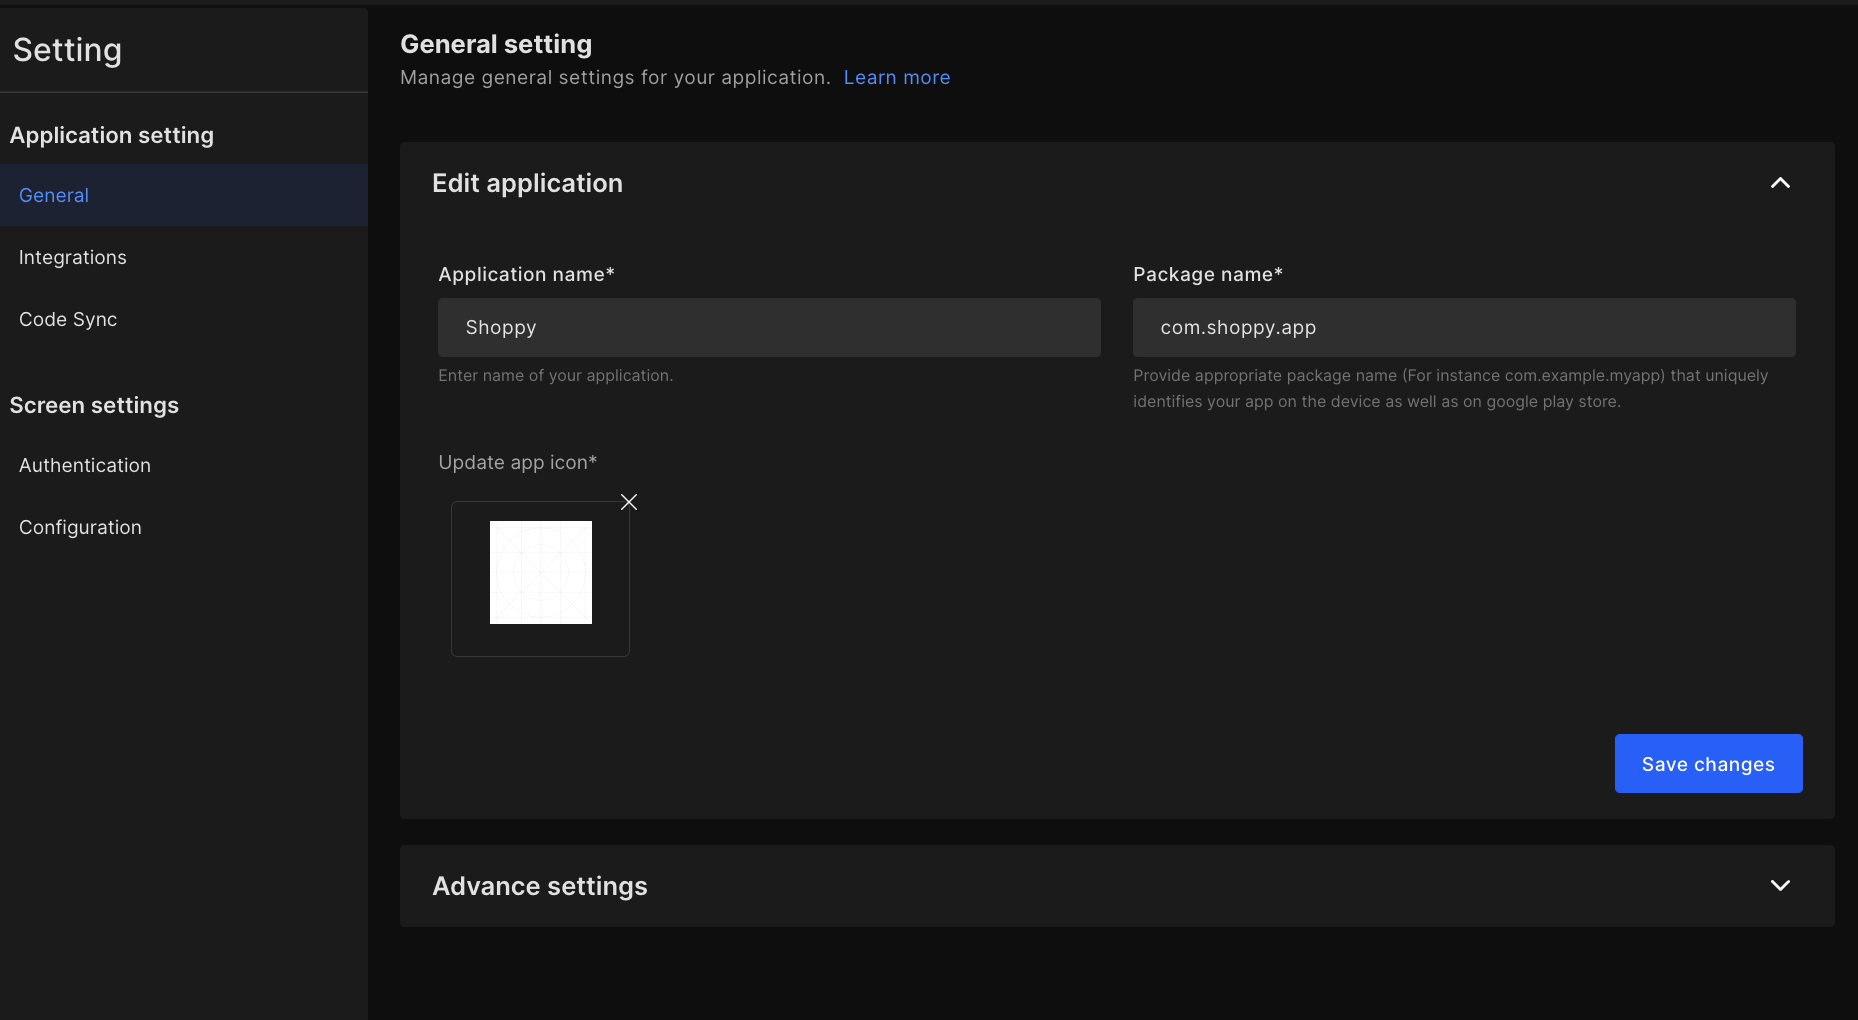Screen dimensions: 1858x1020
Task: Click the Setting title in sidebar
Action: tap(67, 50)
